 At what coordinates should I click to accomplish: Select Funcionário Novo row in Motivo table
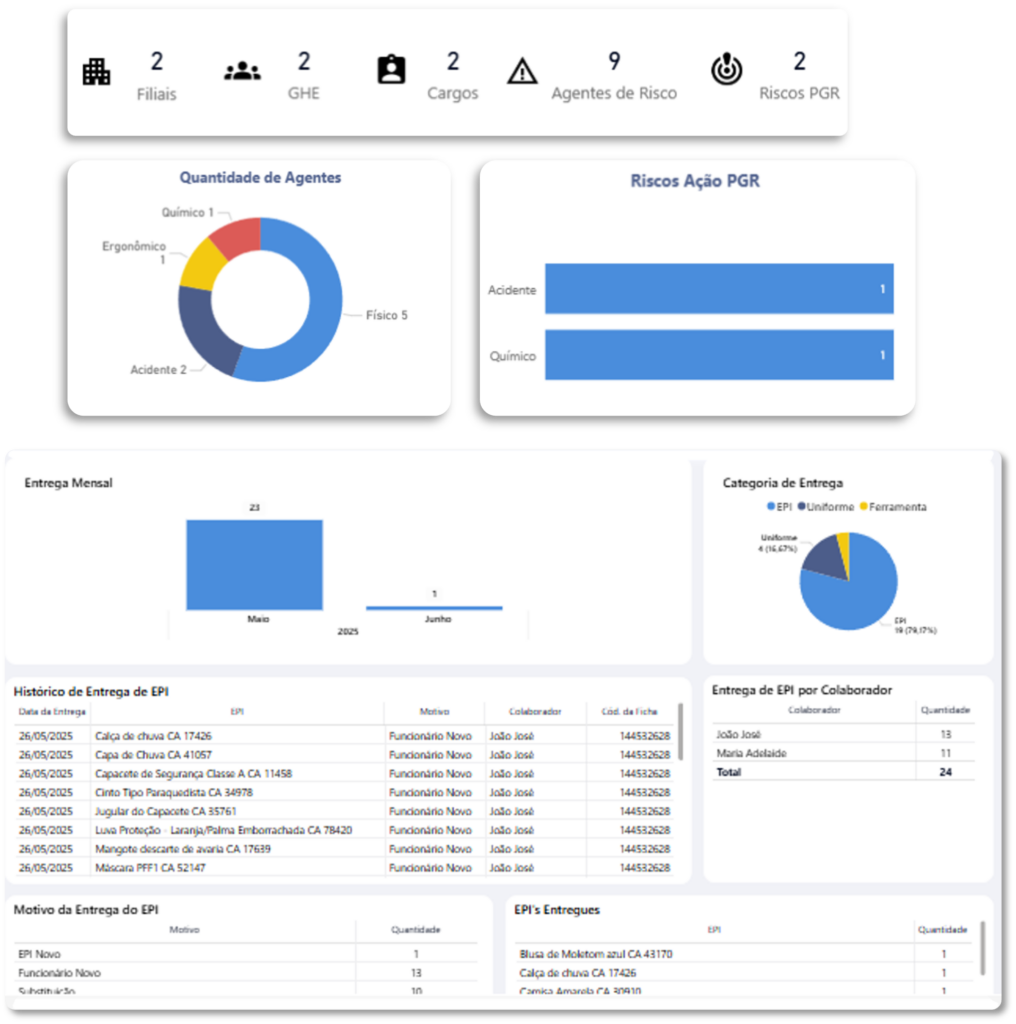60,973
